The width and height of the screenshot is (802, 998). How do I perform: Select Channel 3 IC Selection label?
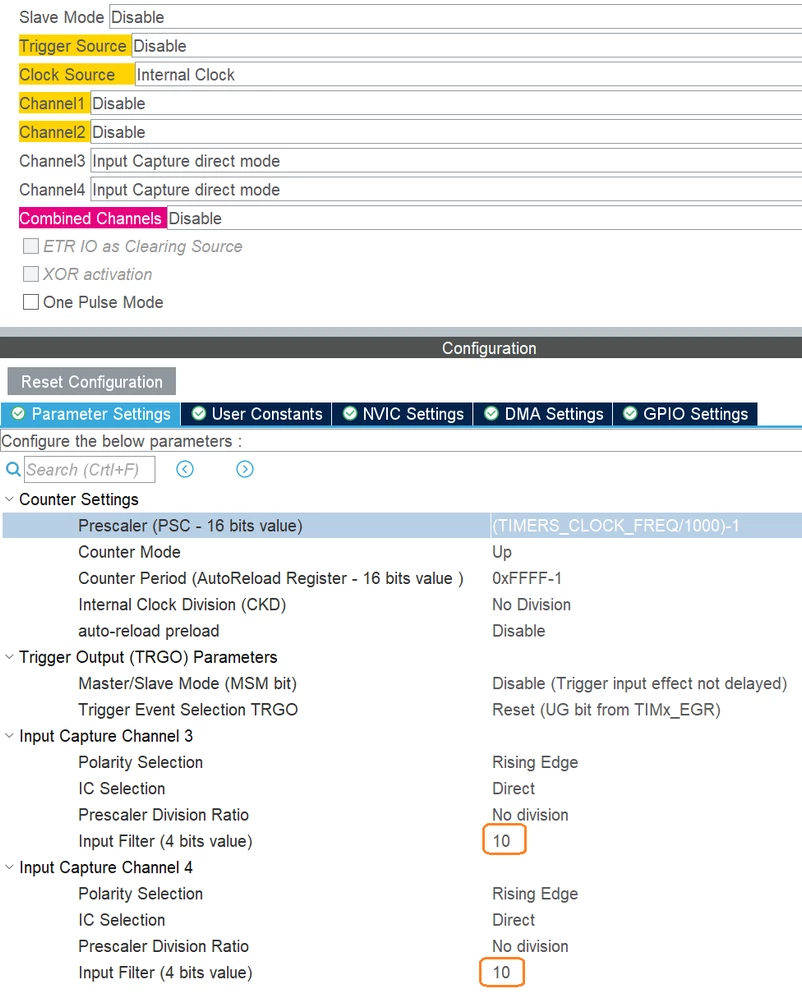[x=122, y=788]
